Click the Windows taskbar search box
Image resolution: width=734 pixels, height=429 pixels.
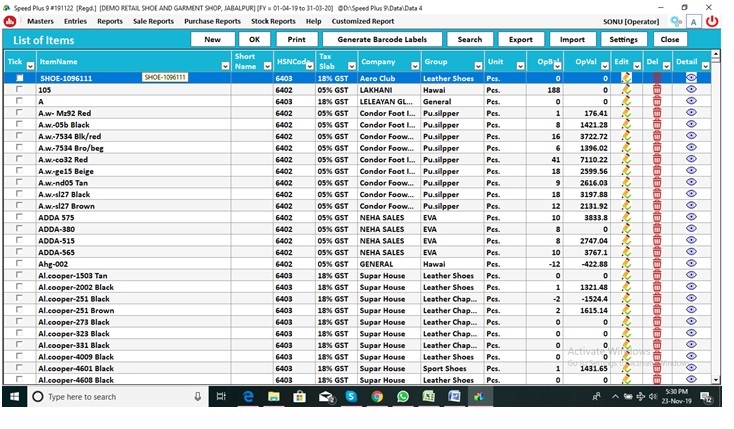tap(118, 397)
